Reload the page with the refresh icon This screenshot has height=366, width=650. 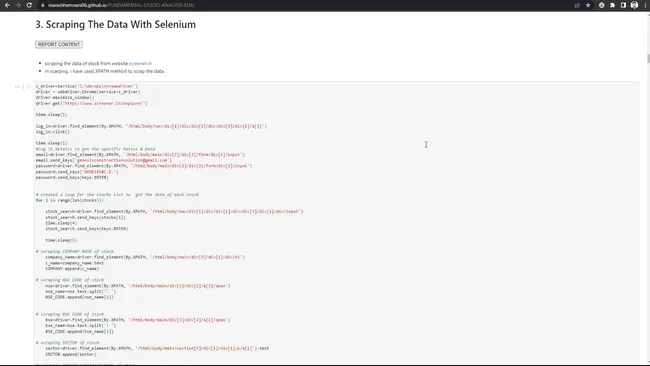tap(29, 5)
